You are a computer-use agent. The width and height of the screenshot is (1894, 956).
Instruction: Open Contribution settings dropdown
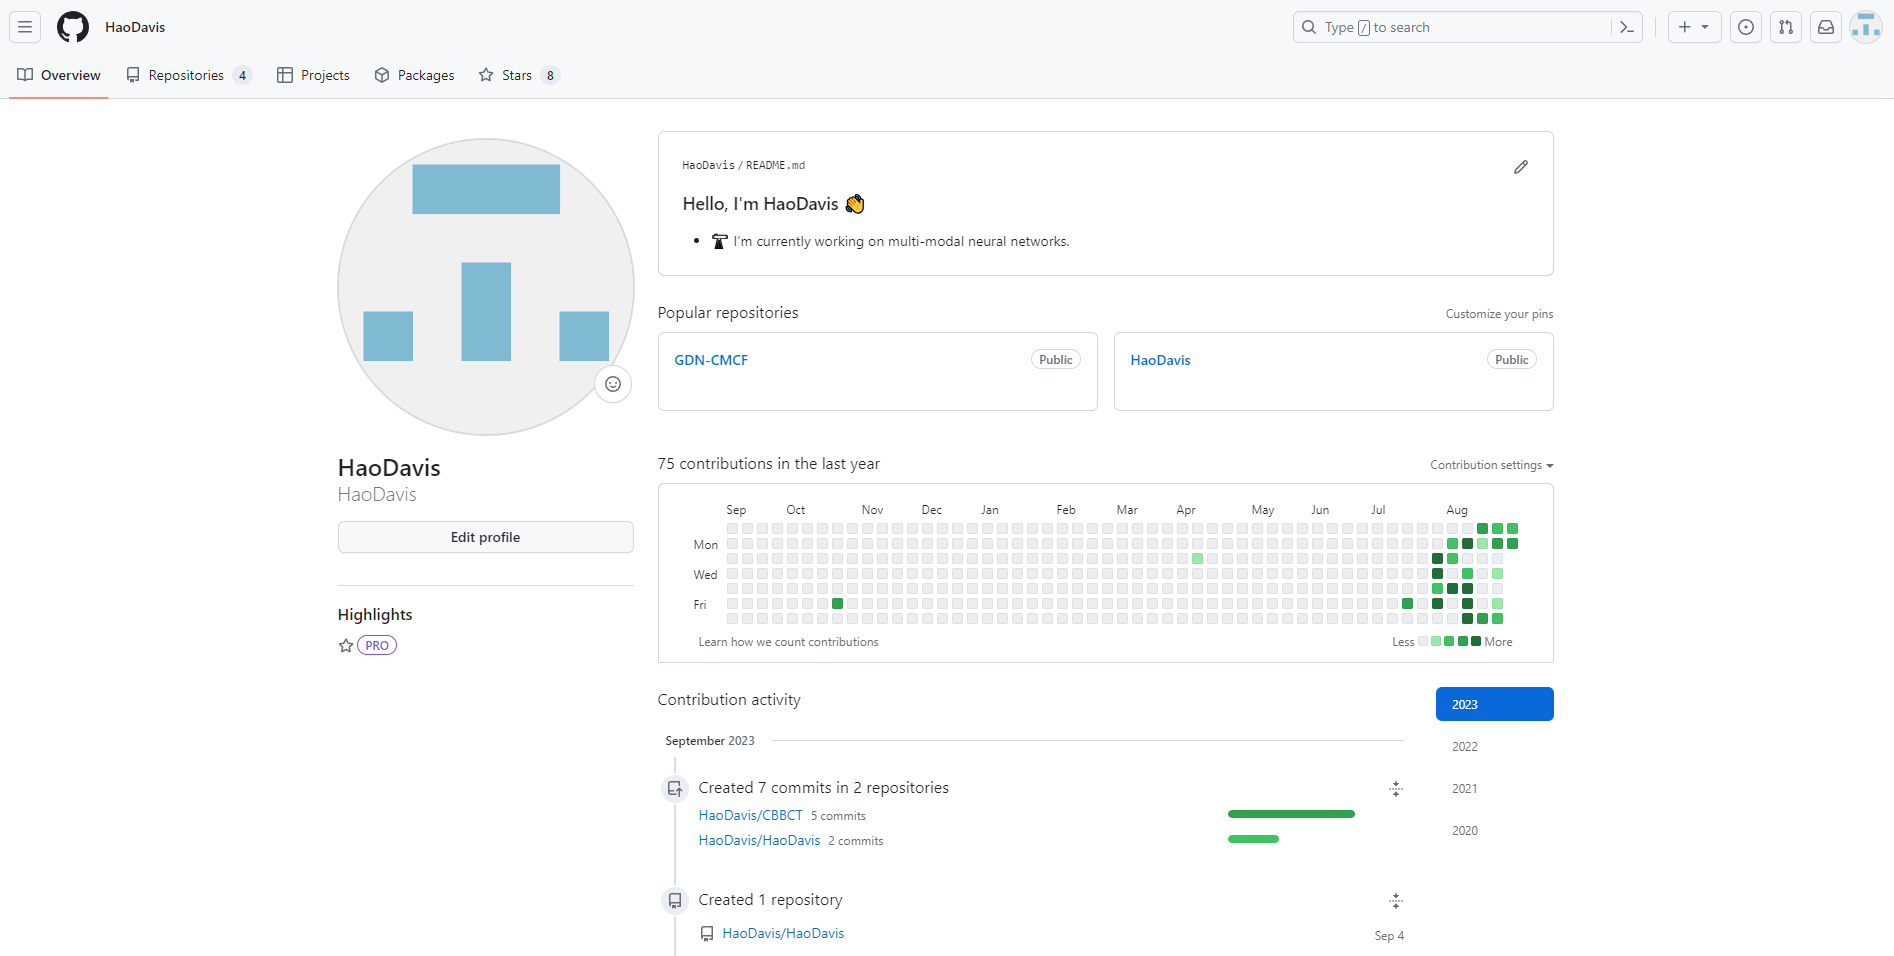(1491, 465)
